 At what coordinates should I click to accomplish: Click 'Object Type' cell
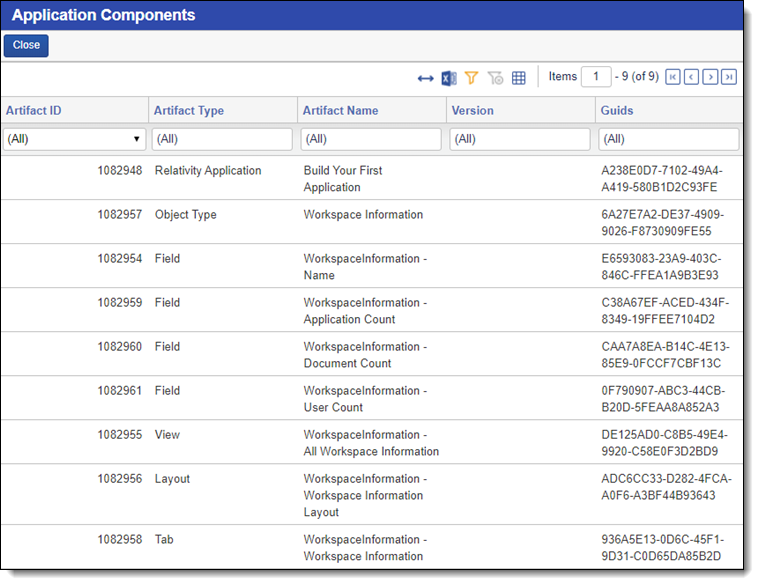pyautogui.click(x=185, y=215)
